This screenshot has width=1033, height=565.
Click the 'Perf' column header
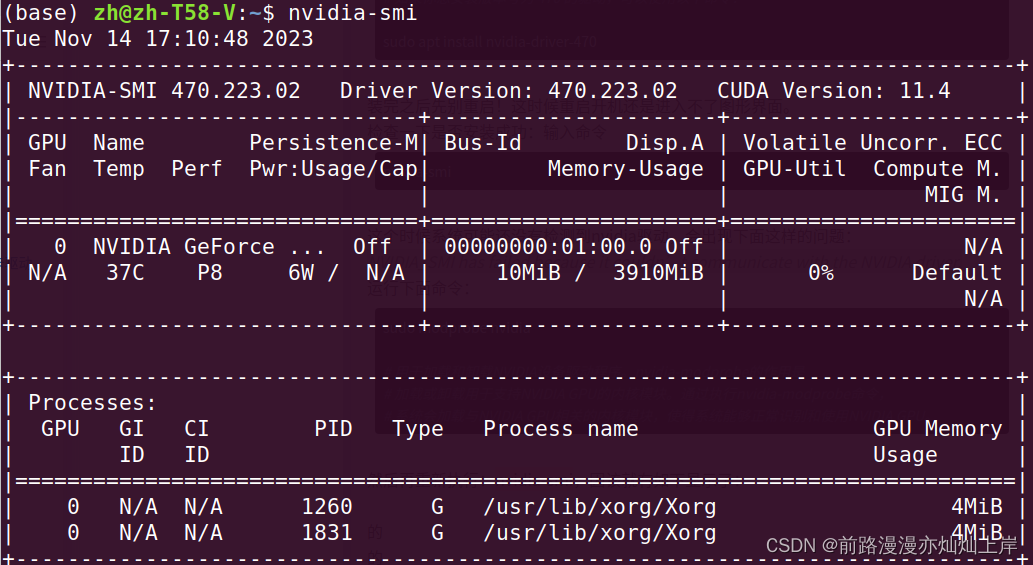[x=196, y=169]
